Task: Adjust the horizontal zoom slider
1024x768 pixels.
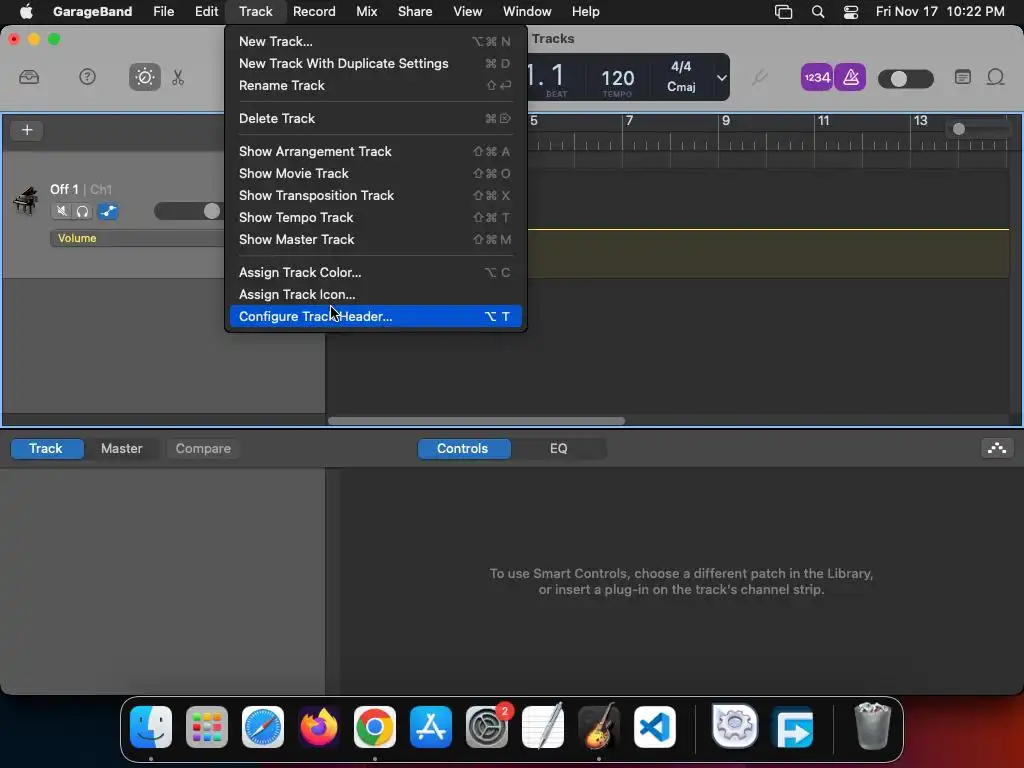Action: point(977,129)
